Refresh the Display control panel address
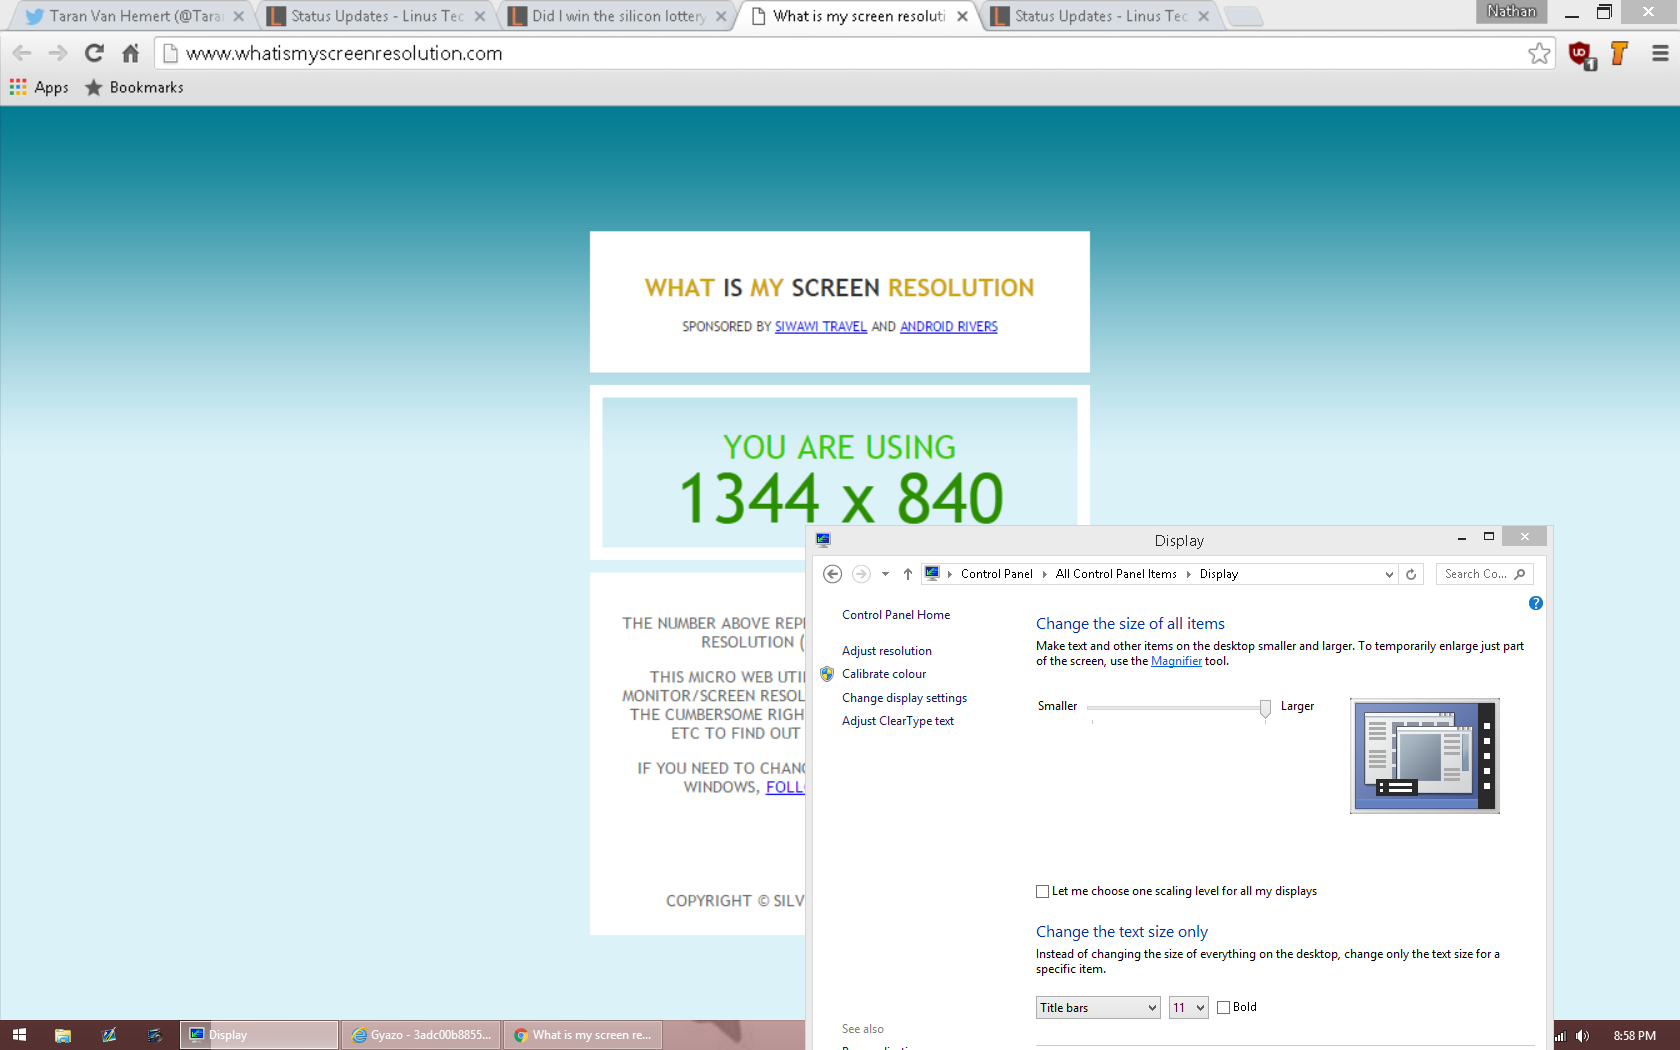 coord(1411,574)
